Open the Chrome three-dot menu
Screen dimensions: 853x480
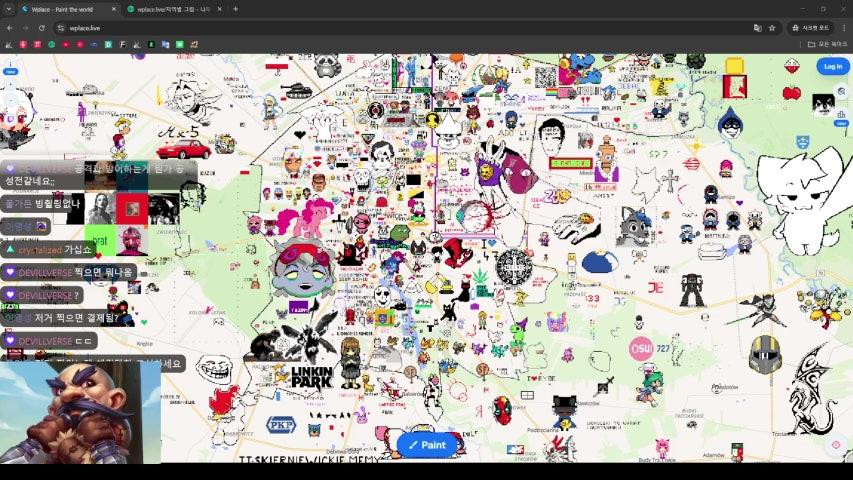[844, 28]
